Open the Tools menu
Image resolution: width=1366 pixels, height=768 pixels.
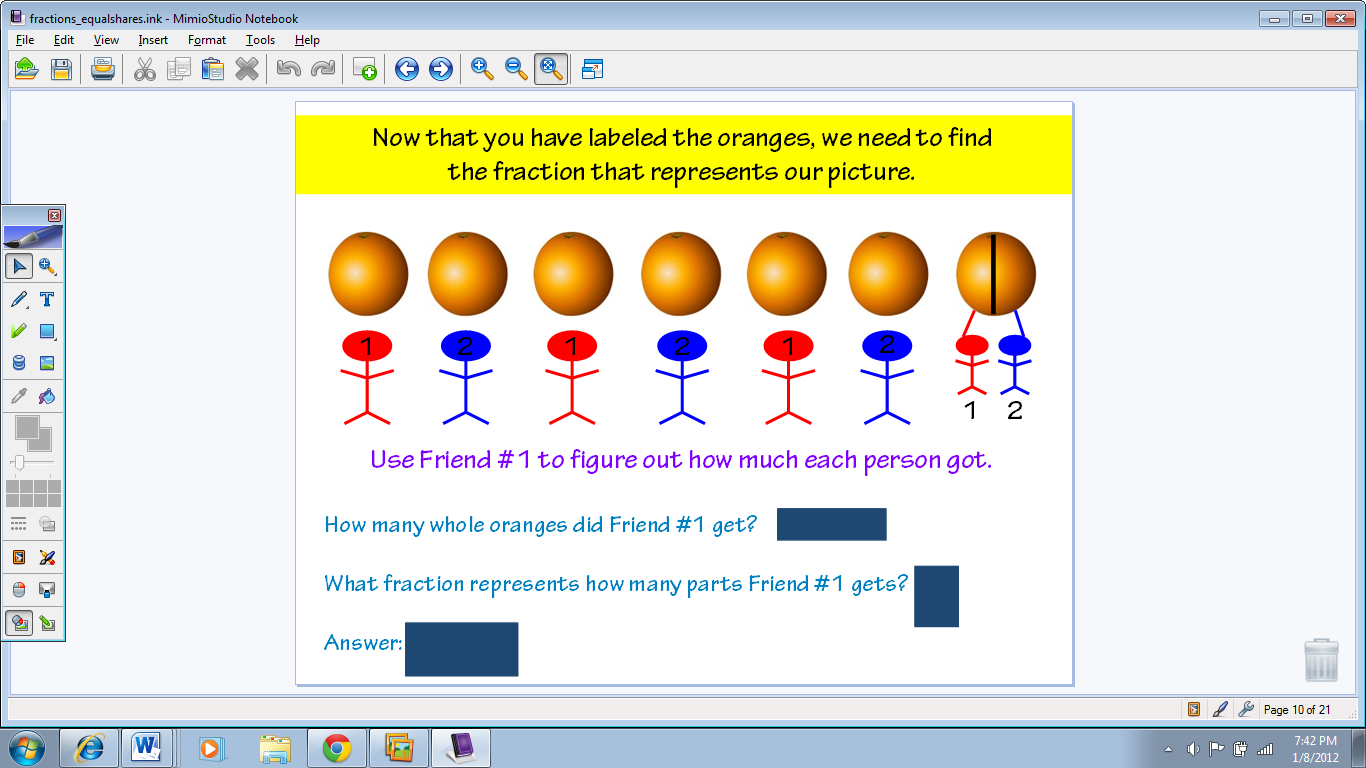260,40
